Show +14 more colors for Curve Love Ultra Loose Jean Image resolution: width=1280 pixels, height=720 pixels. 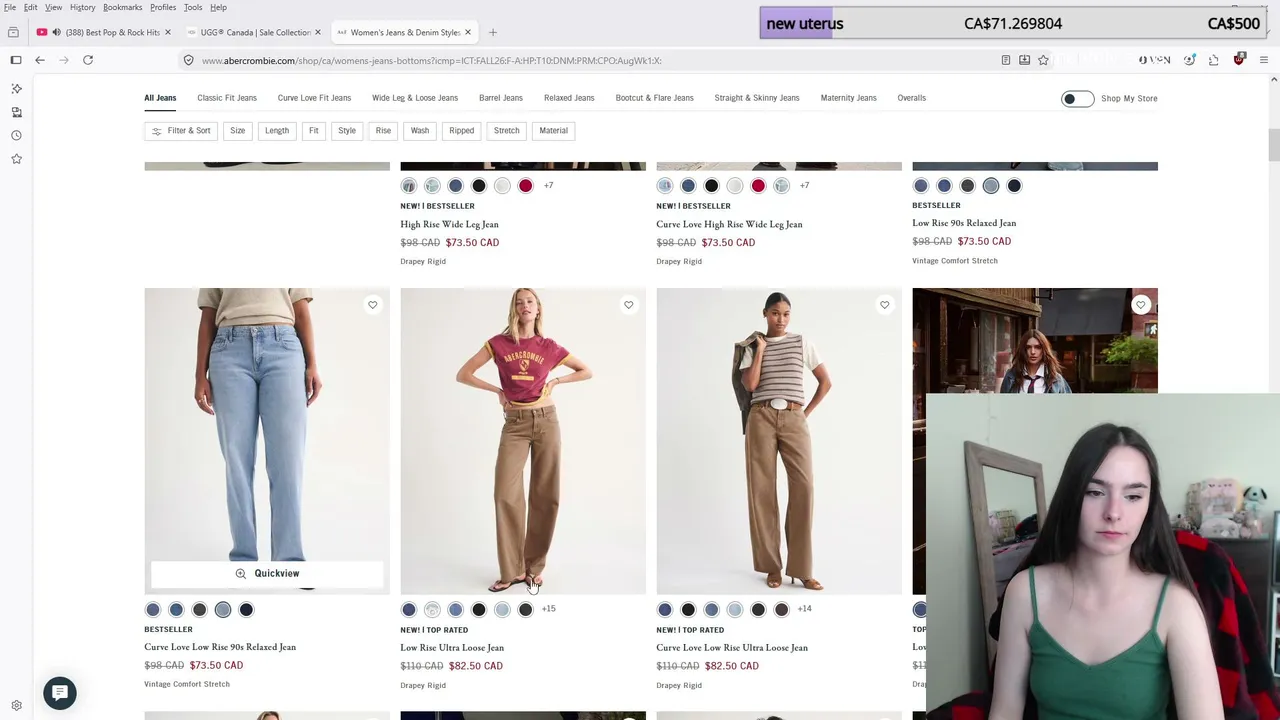(804, 608)
